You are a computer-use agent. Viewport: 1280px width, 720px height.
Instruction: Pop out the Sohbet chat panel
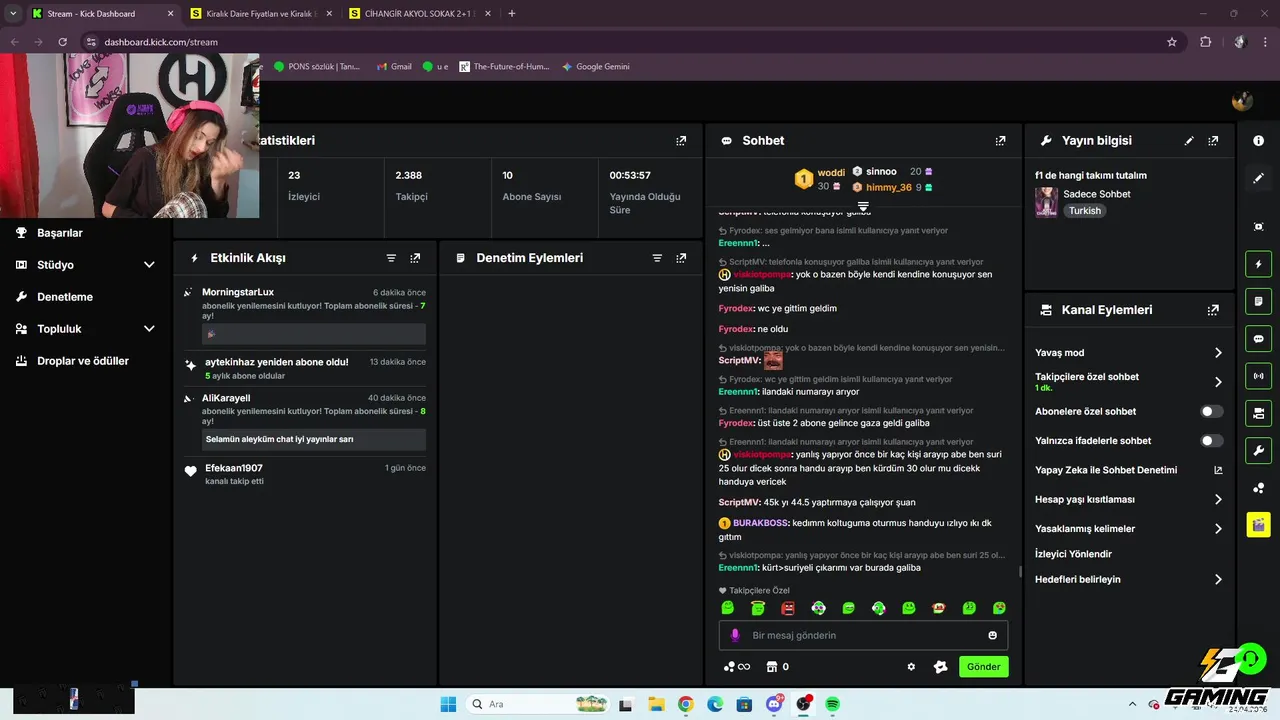click(1000, 141)
